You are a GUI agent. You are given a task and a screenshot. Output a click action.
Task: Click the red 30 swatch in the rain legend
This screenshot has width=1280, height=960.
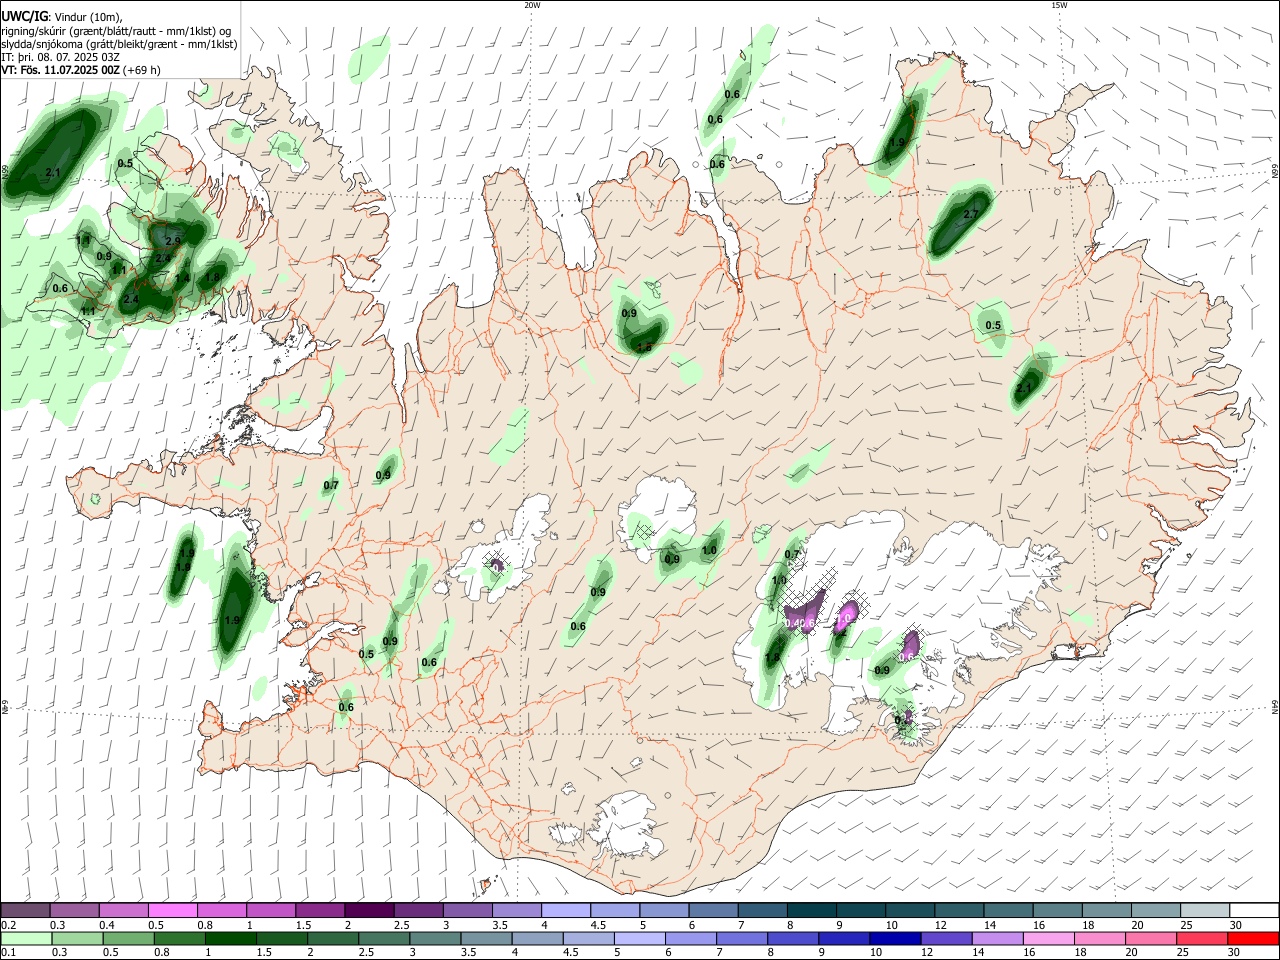(x=1255, y=939)
